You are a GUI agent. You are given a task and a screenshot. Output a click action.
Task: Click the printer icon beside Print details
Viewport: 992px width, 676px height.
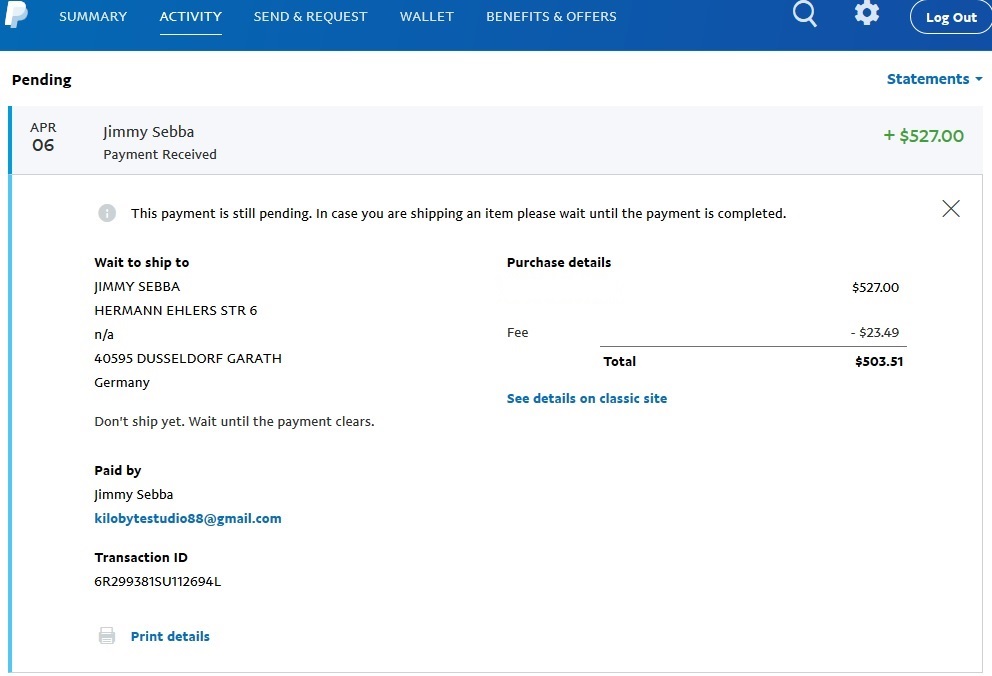pyautogui.click(x=107, y=636)
